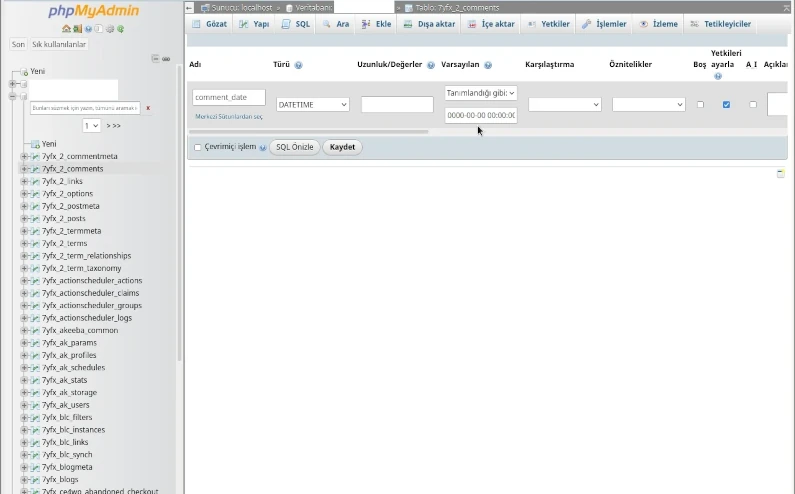Expand the 7yfx_2_posts table node
Image resolution: width=795 pixels, height=494 pixels.
(24, 218)
